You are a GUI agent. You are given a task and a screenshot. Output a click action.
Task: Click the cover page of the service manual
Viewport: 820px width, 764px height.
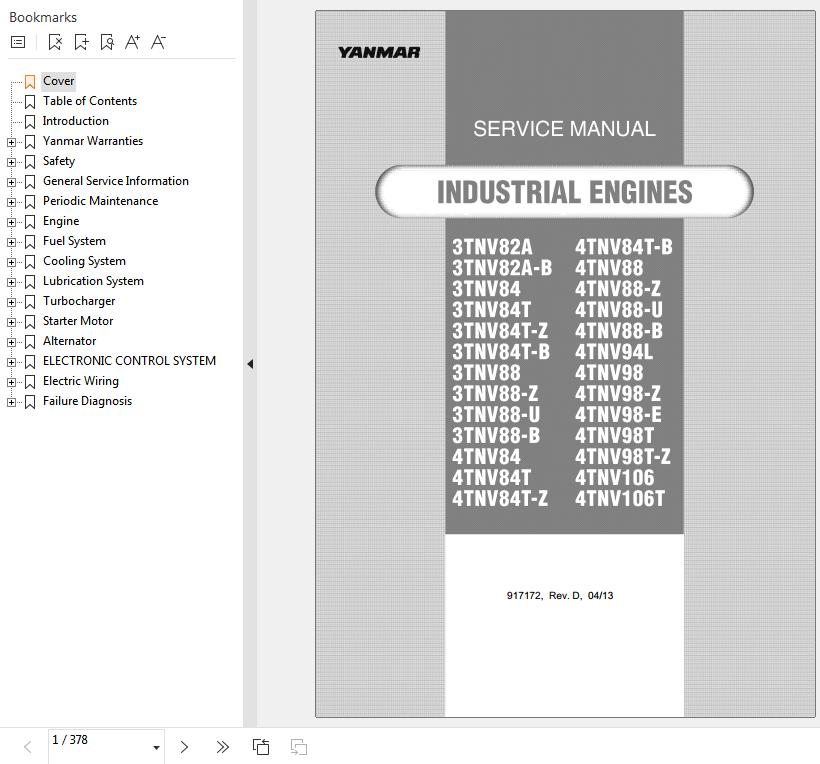pyautogui.click(x=565, y=364)
